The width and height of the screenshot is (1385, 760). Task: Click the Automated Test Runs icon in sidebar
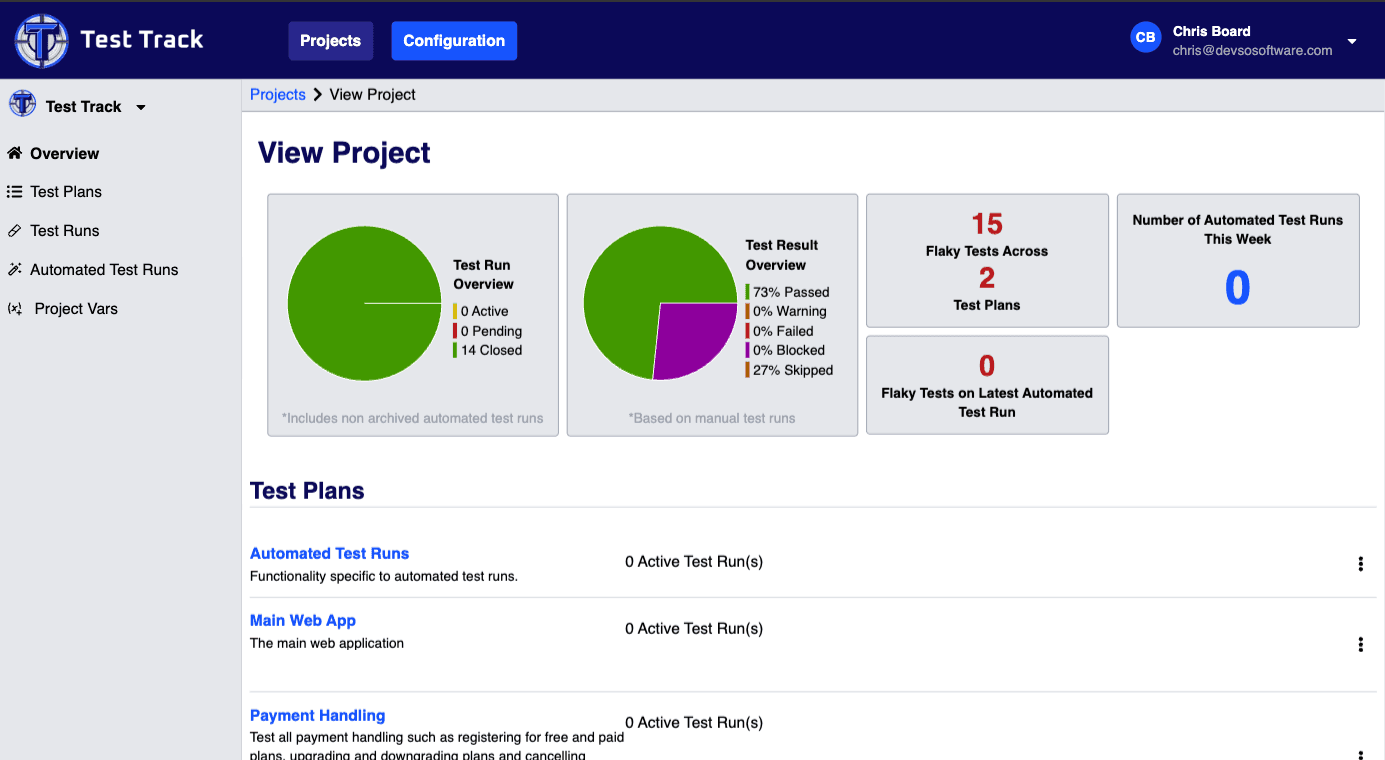click(15, 269)
